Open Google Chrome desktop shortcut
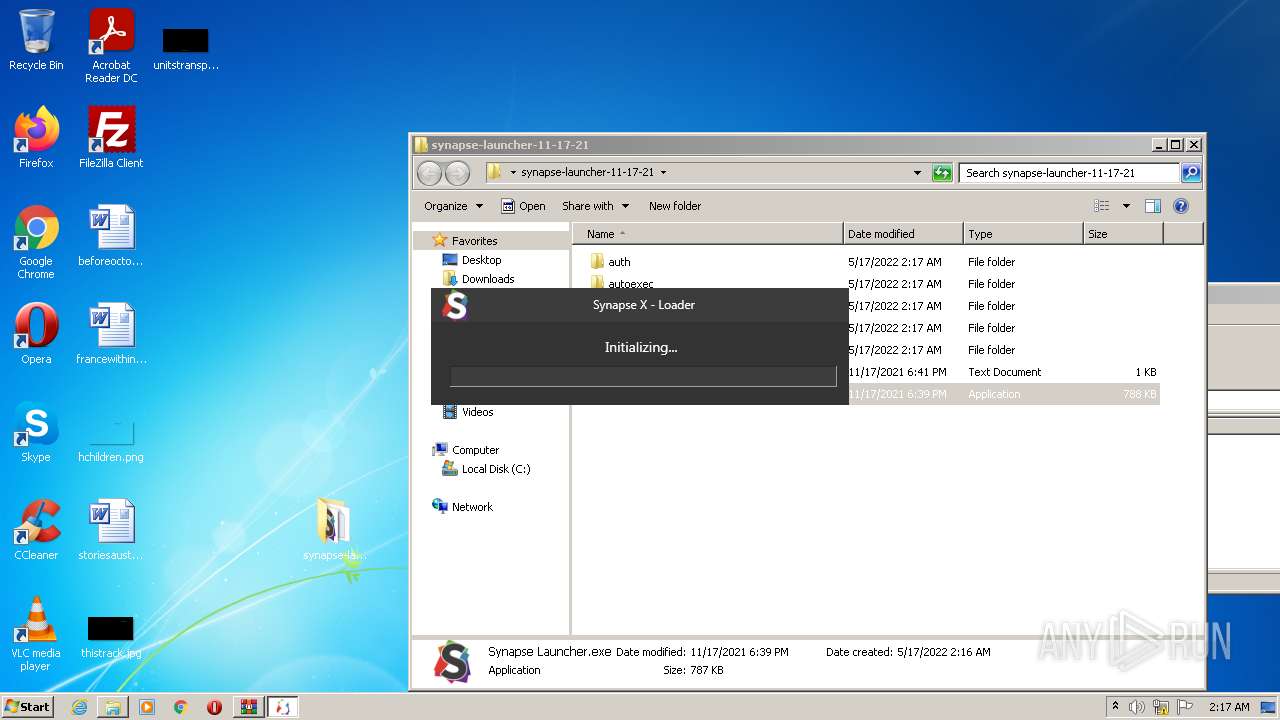1280x720 pixels. [36, 242]
